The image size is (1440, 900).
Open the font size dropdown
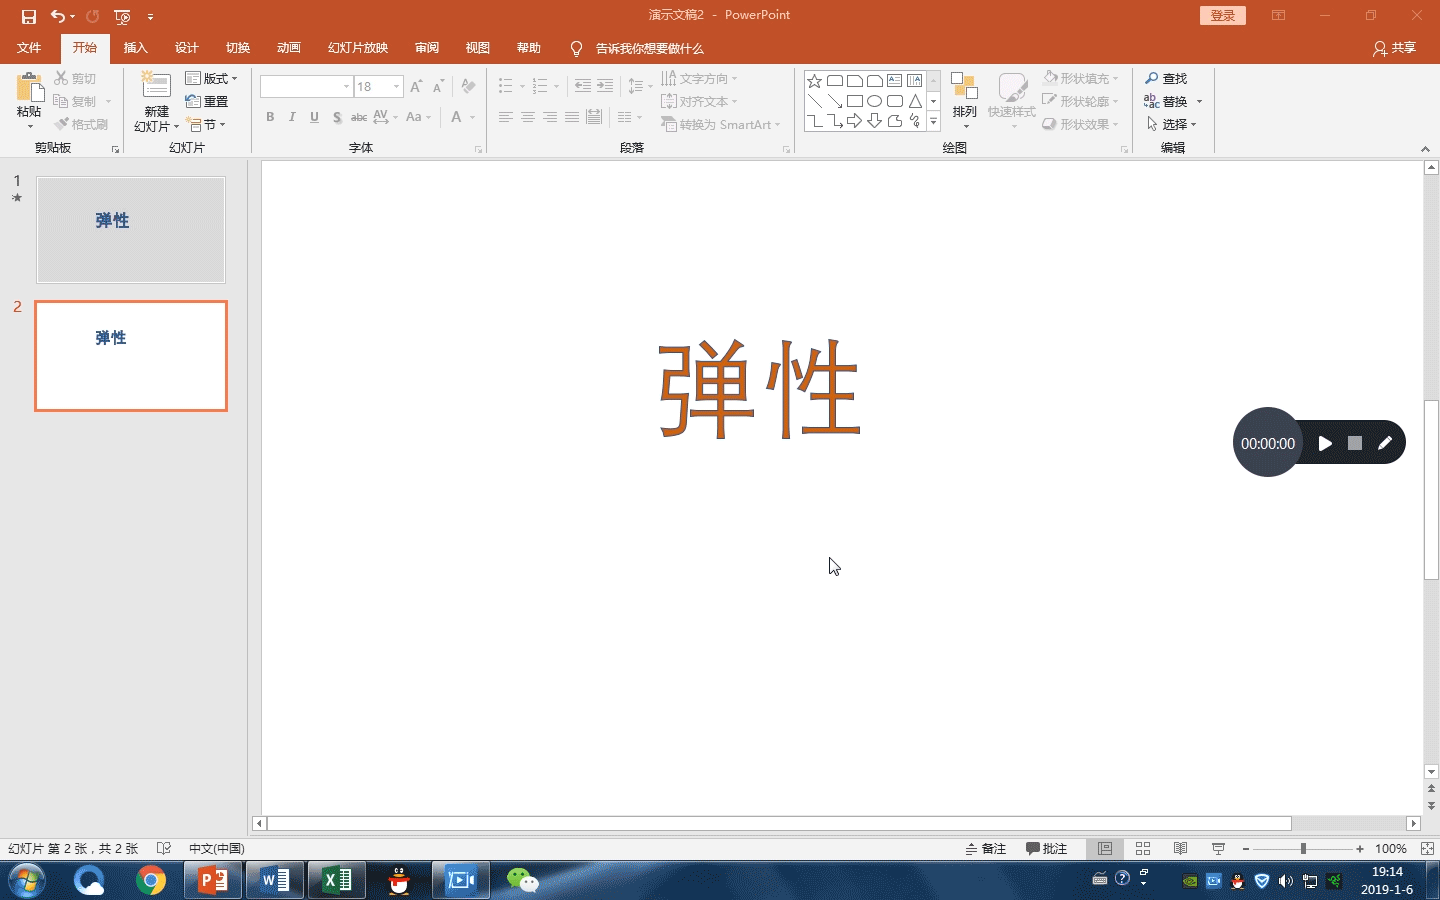(x=397, y=87)
